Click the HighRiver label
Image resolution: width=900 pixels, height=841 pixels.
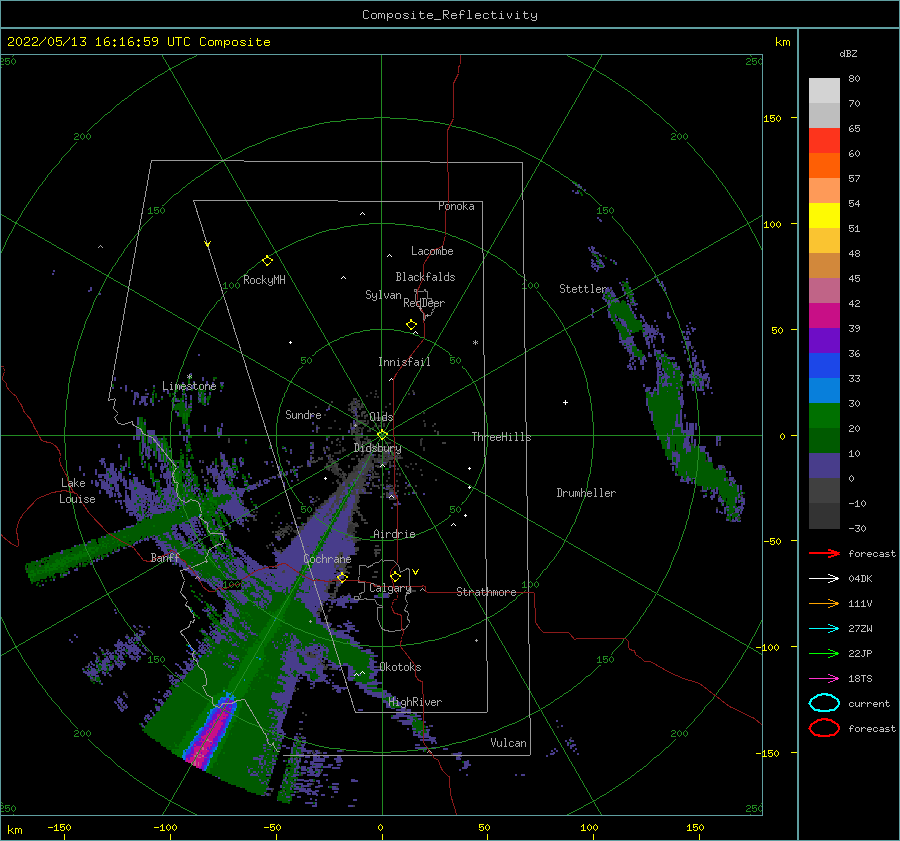[415, 702]
